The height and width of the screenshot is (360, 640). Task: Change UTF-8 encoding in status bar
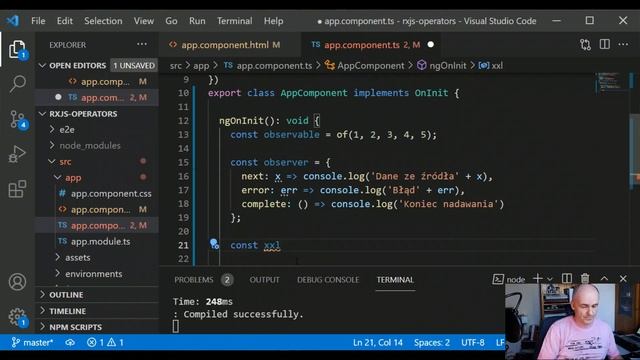(x=473, y=342)
